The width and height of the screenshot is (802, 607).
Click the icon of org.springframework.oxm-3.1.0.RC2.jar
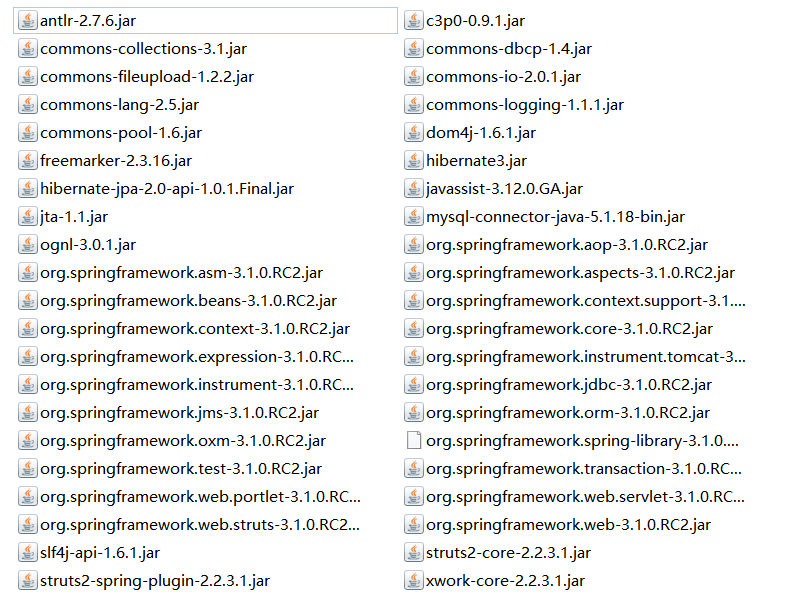click(x=28, y=440)
